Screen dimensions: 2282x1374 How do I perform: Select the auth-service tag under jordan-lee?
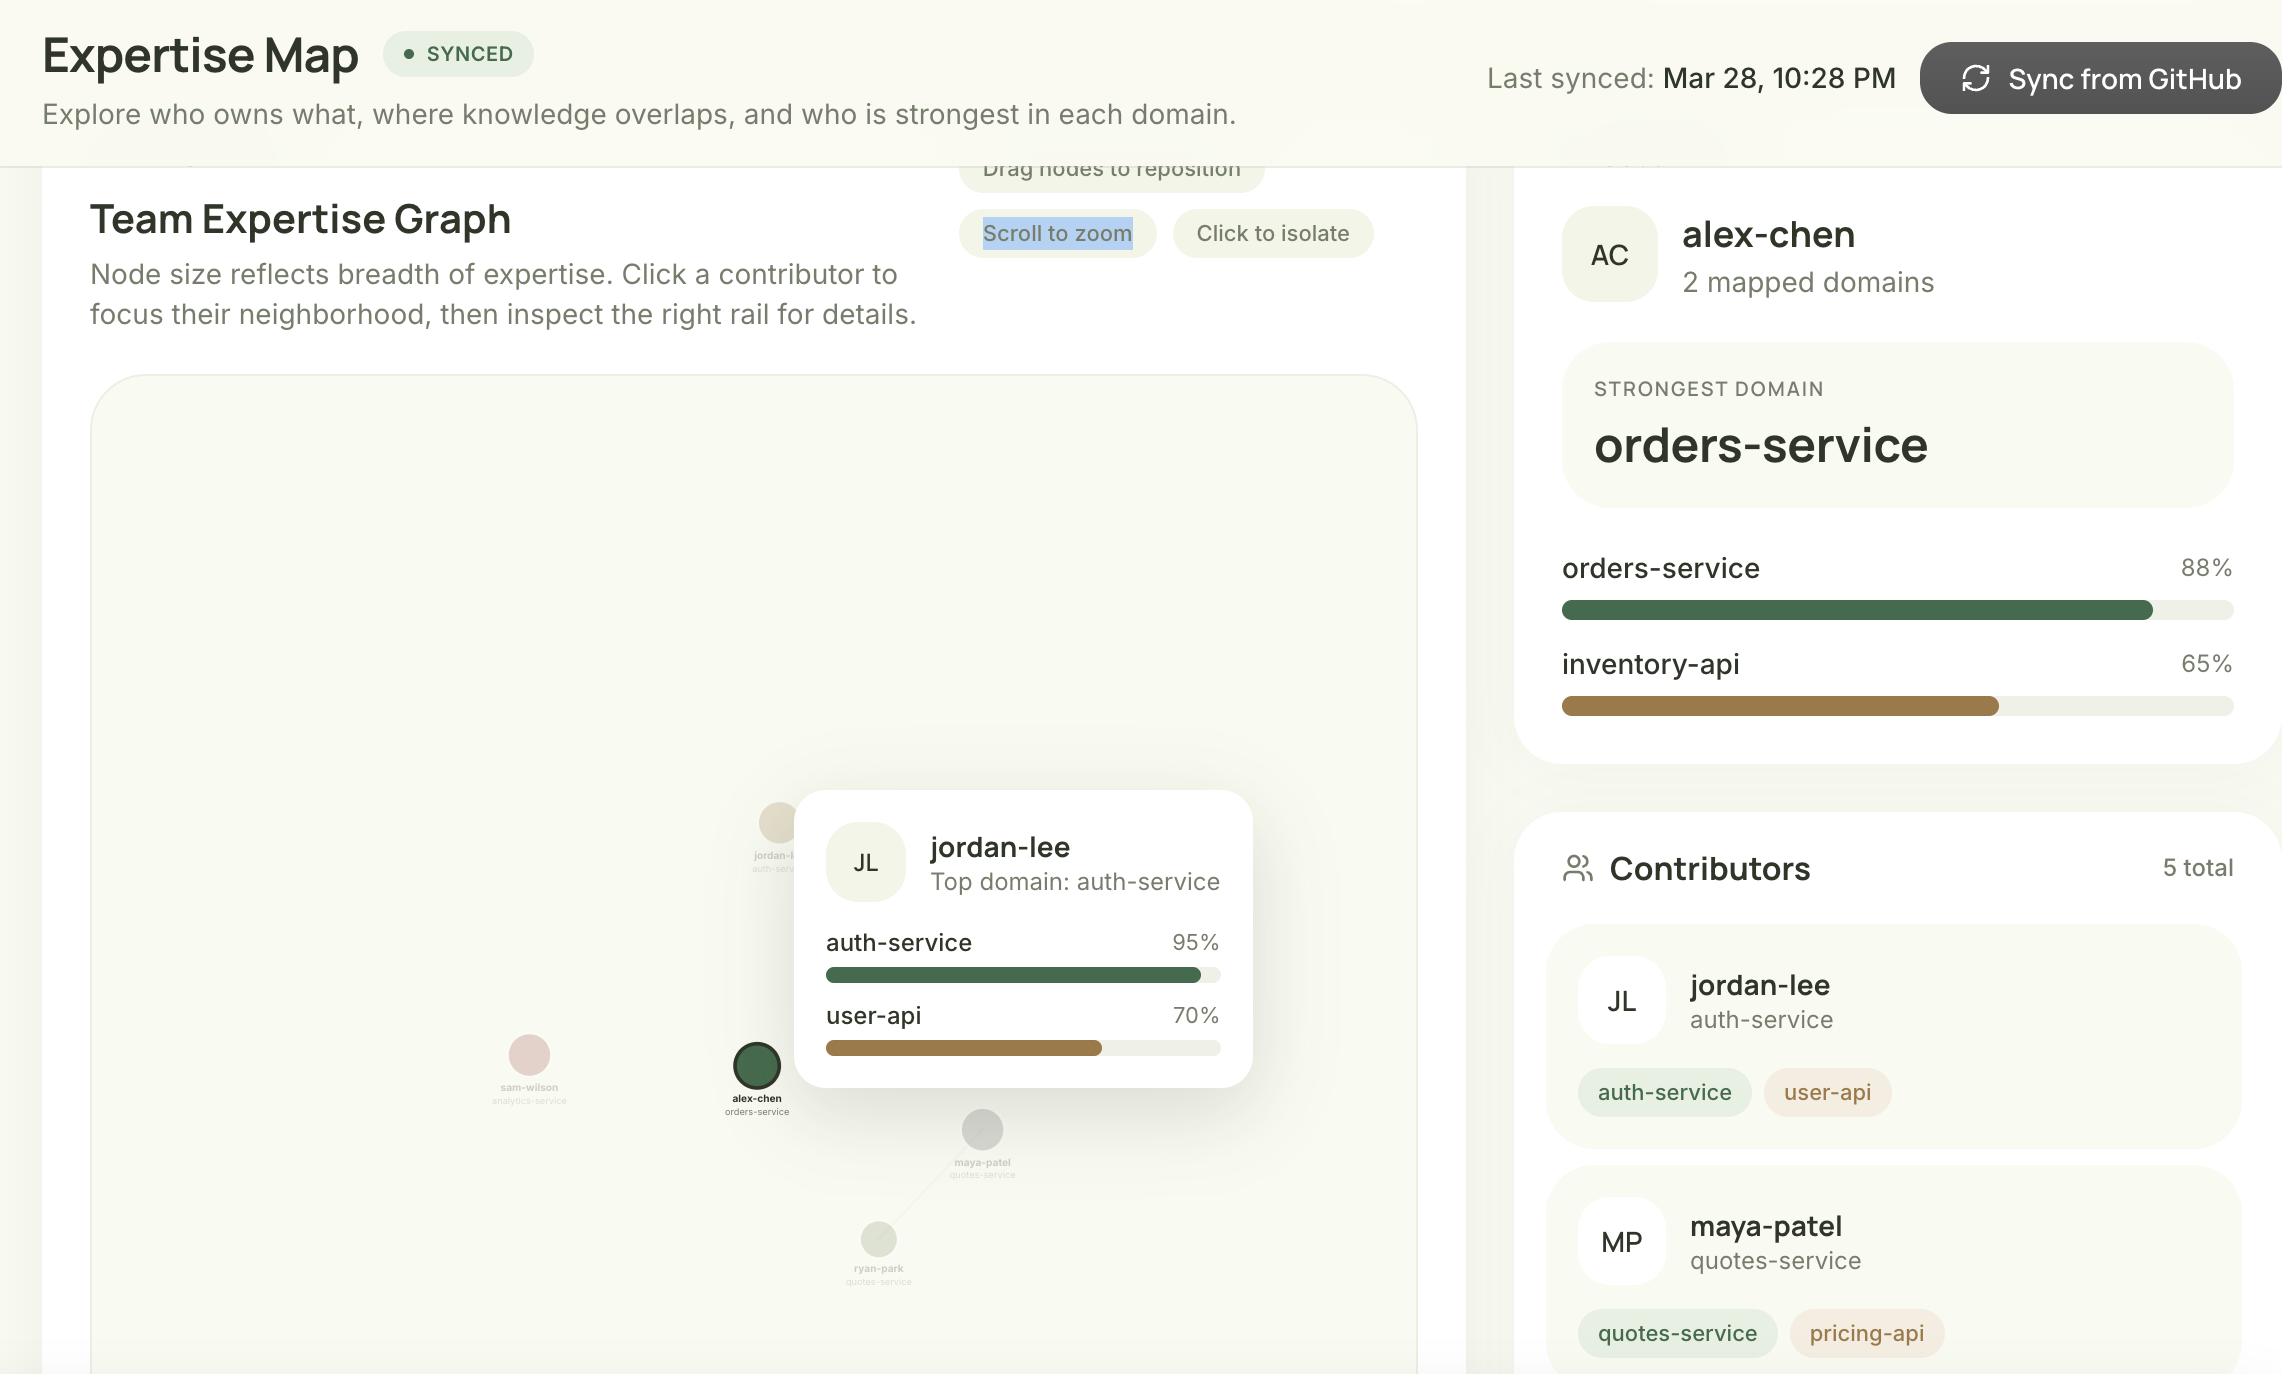click(x=1664, y=1092)
